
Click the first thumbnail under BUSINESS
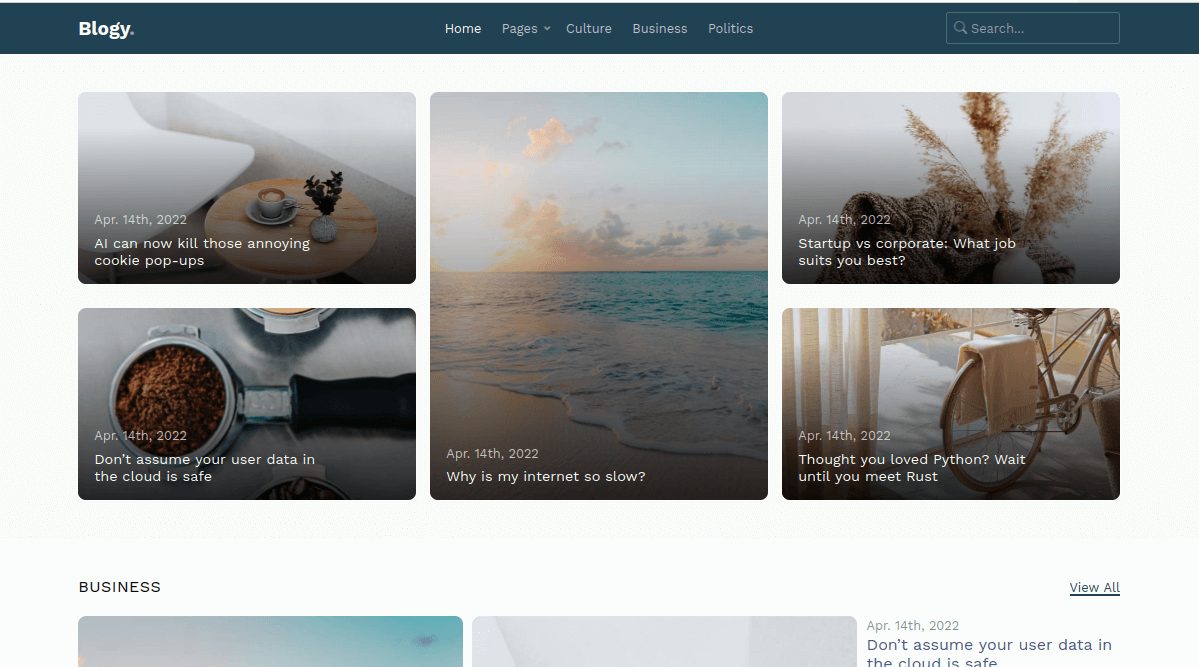(270, 641)
